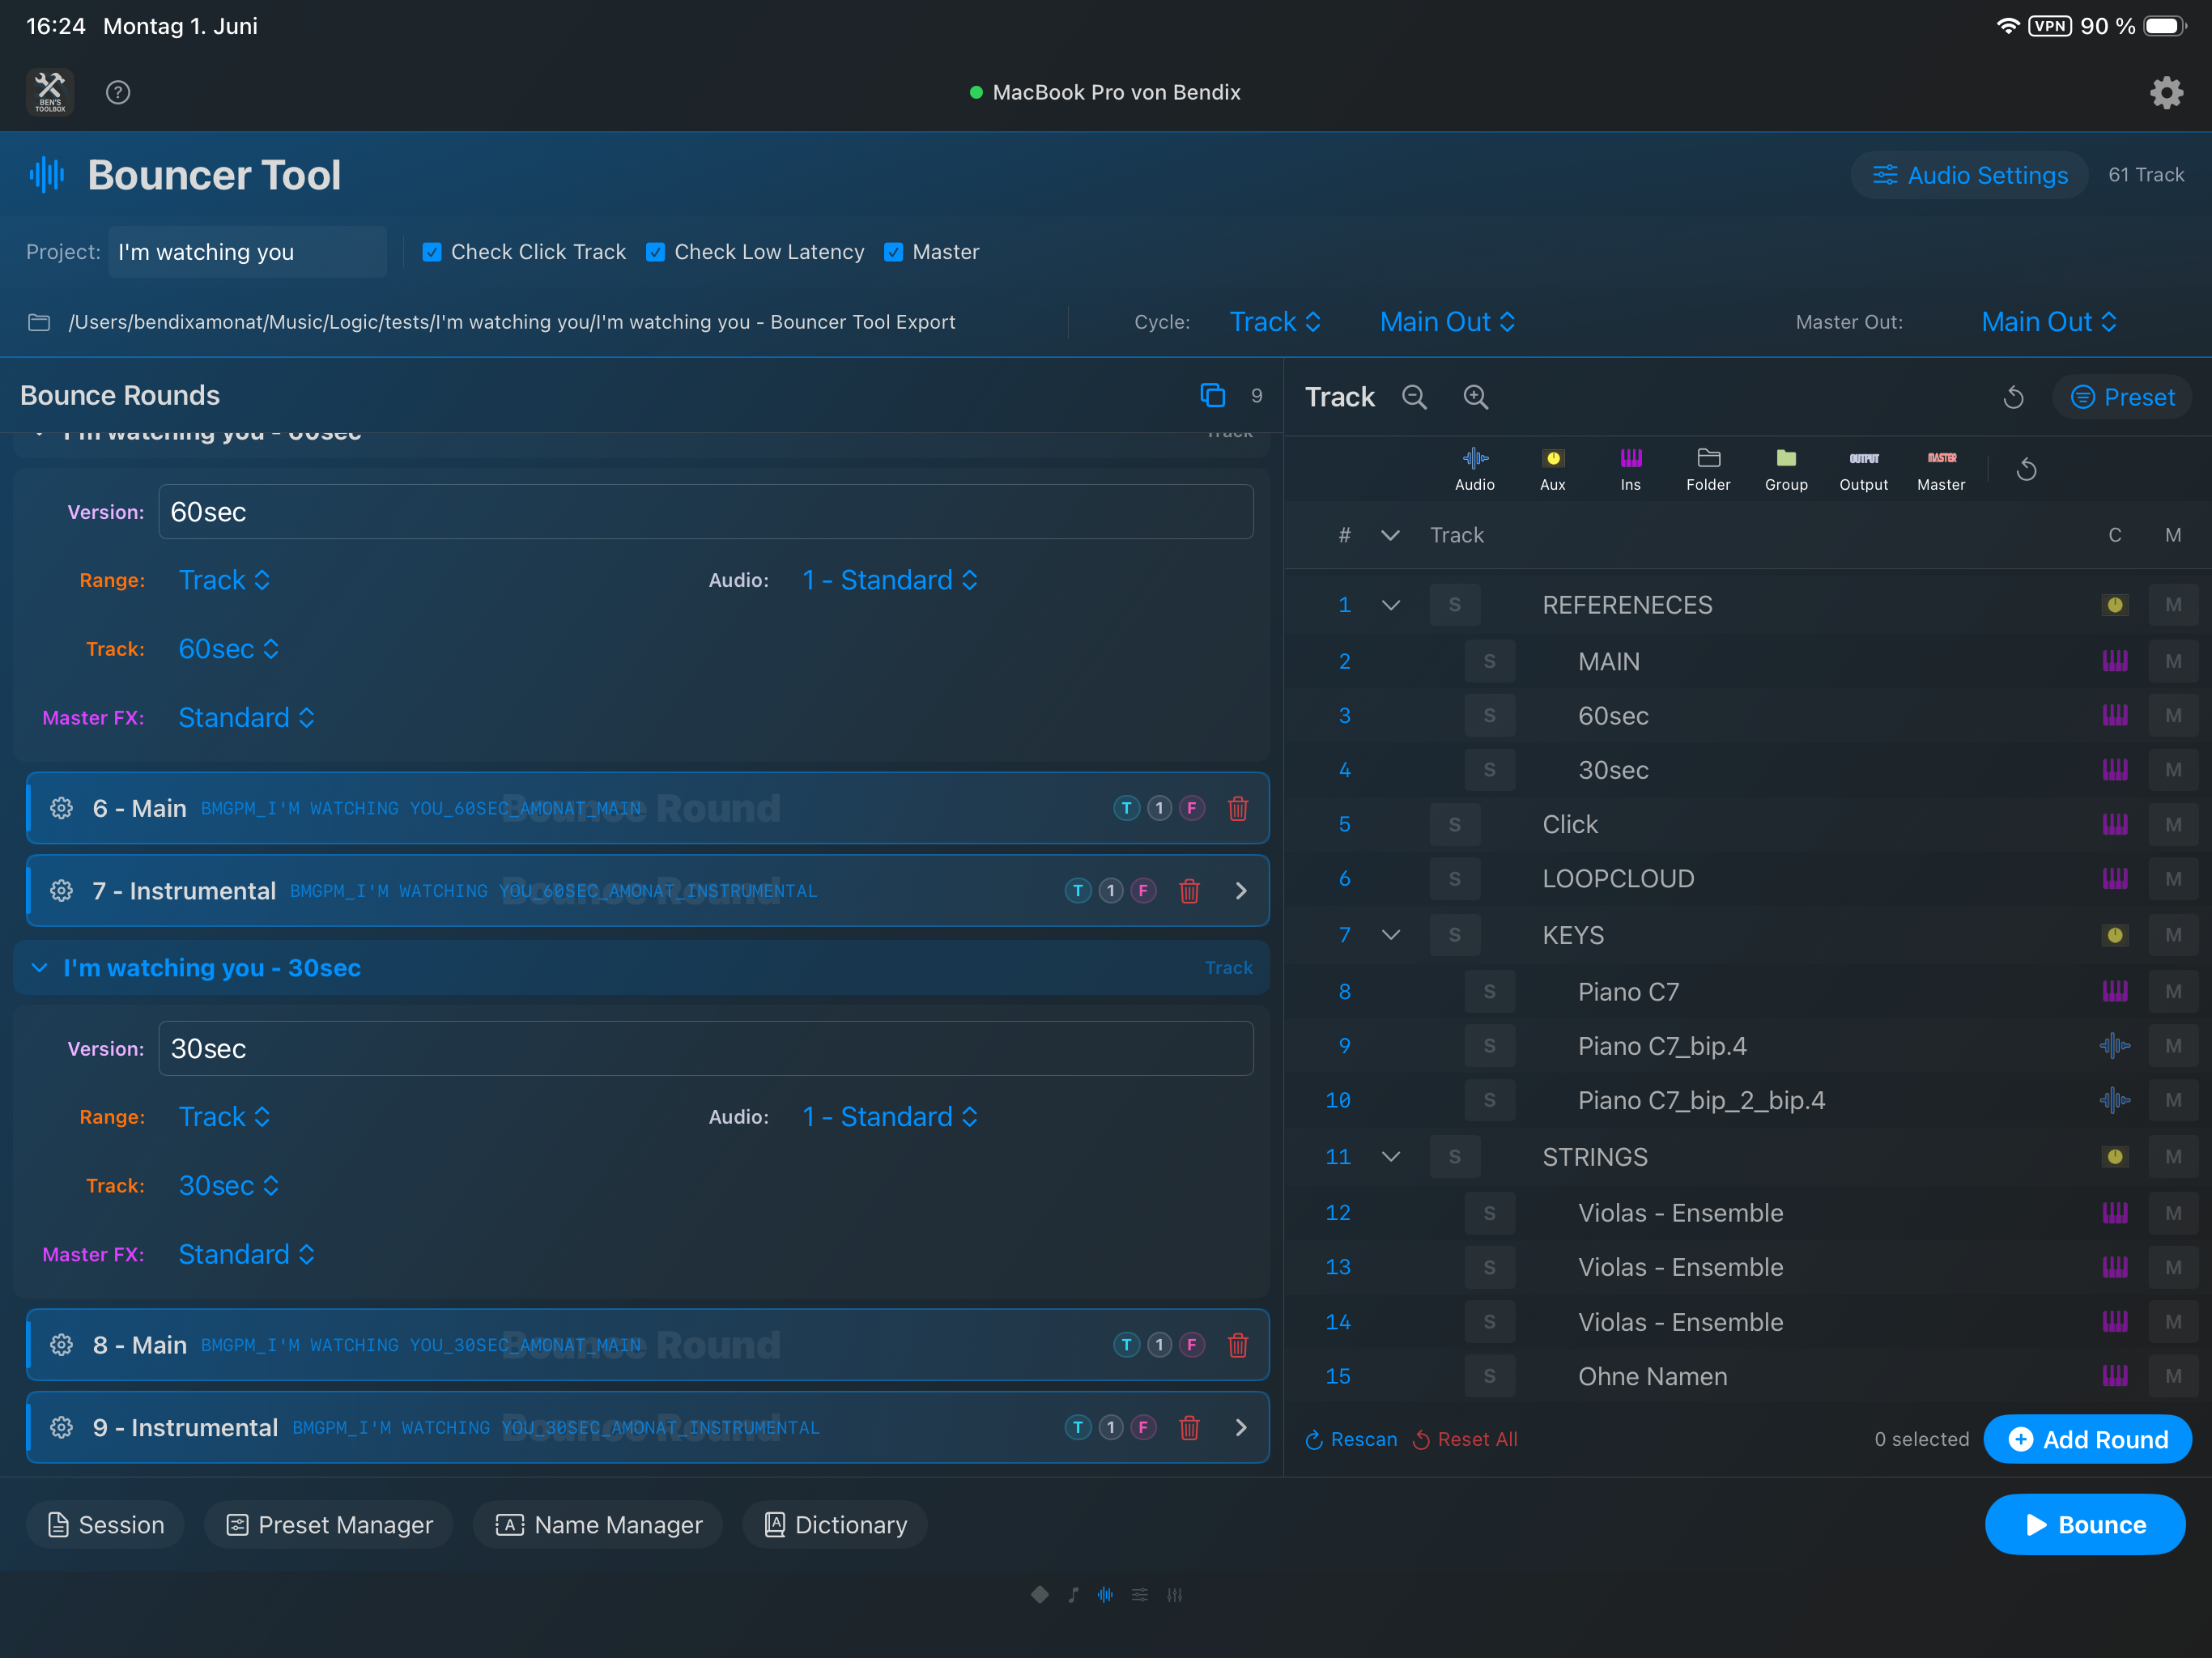This screenshot has height=1658, width=2212.
Task: Toggle the Check Low Latency checkbox
Action: pyautogui.click(x=656, y=252)
